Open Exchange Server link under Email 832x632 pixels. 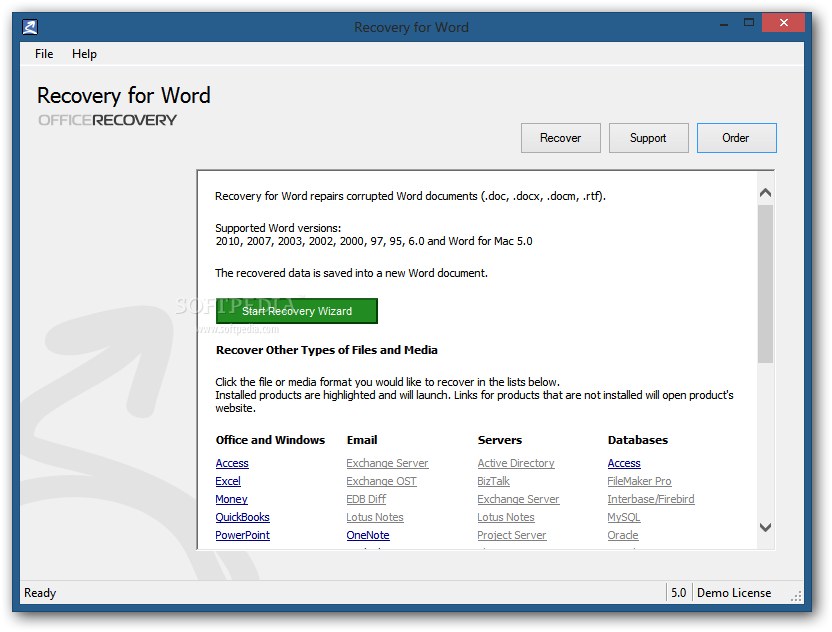click(387, 463)
